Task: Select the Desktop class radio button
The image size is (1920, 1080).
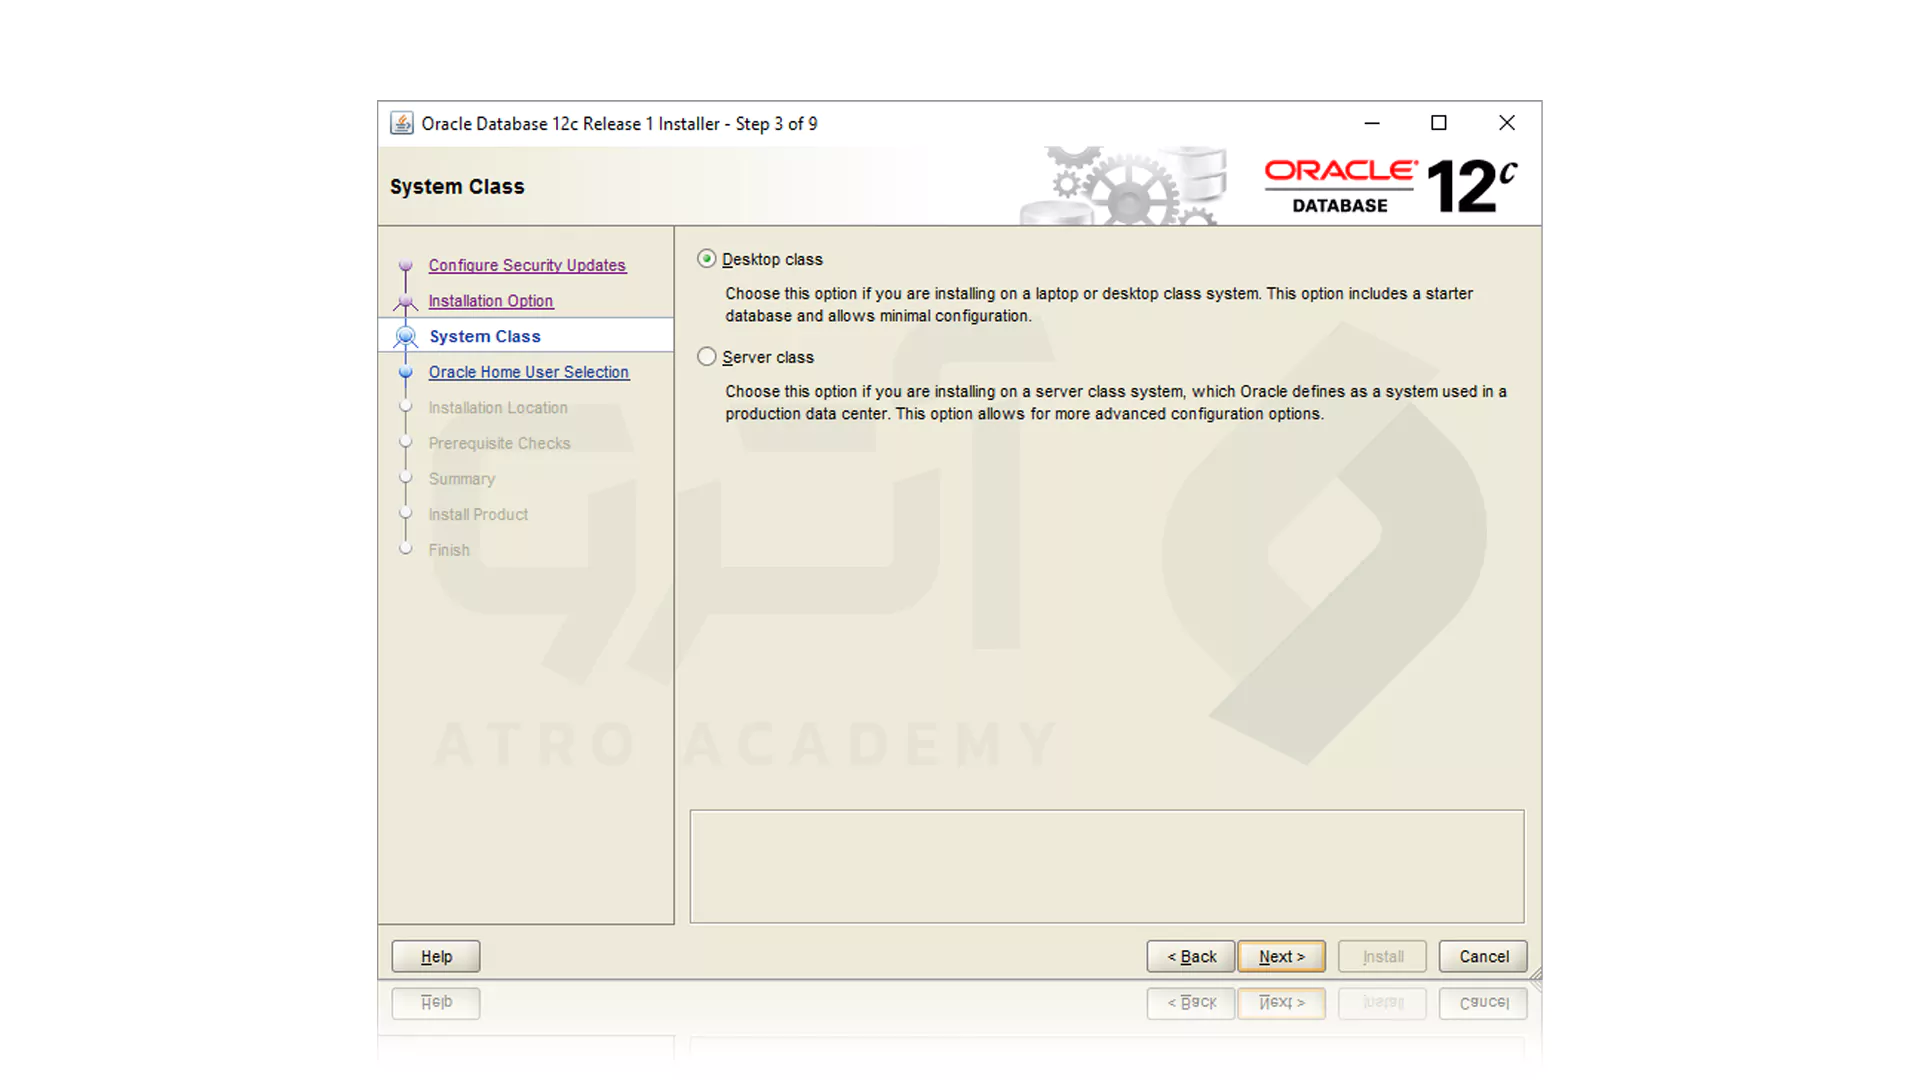Action: (x=707, y=258)
